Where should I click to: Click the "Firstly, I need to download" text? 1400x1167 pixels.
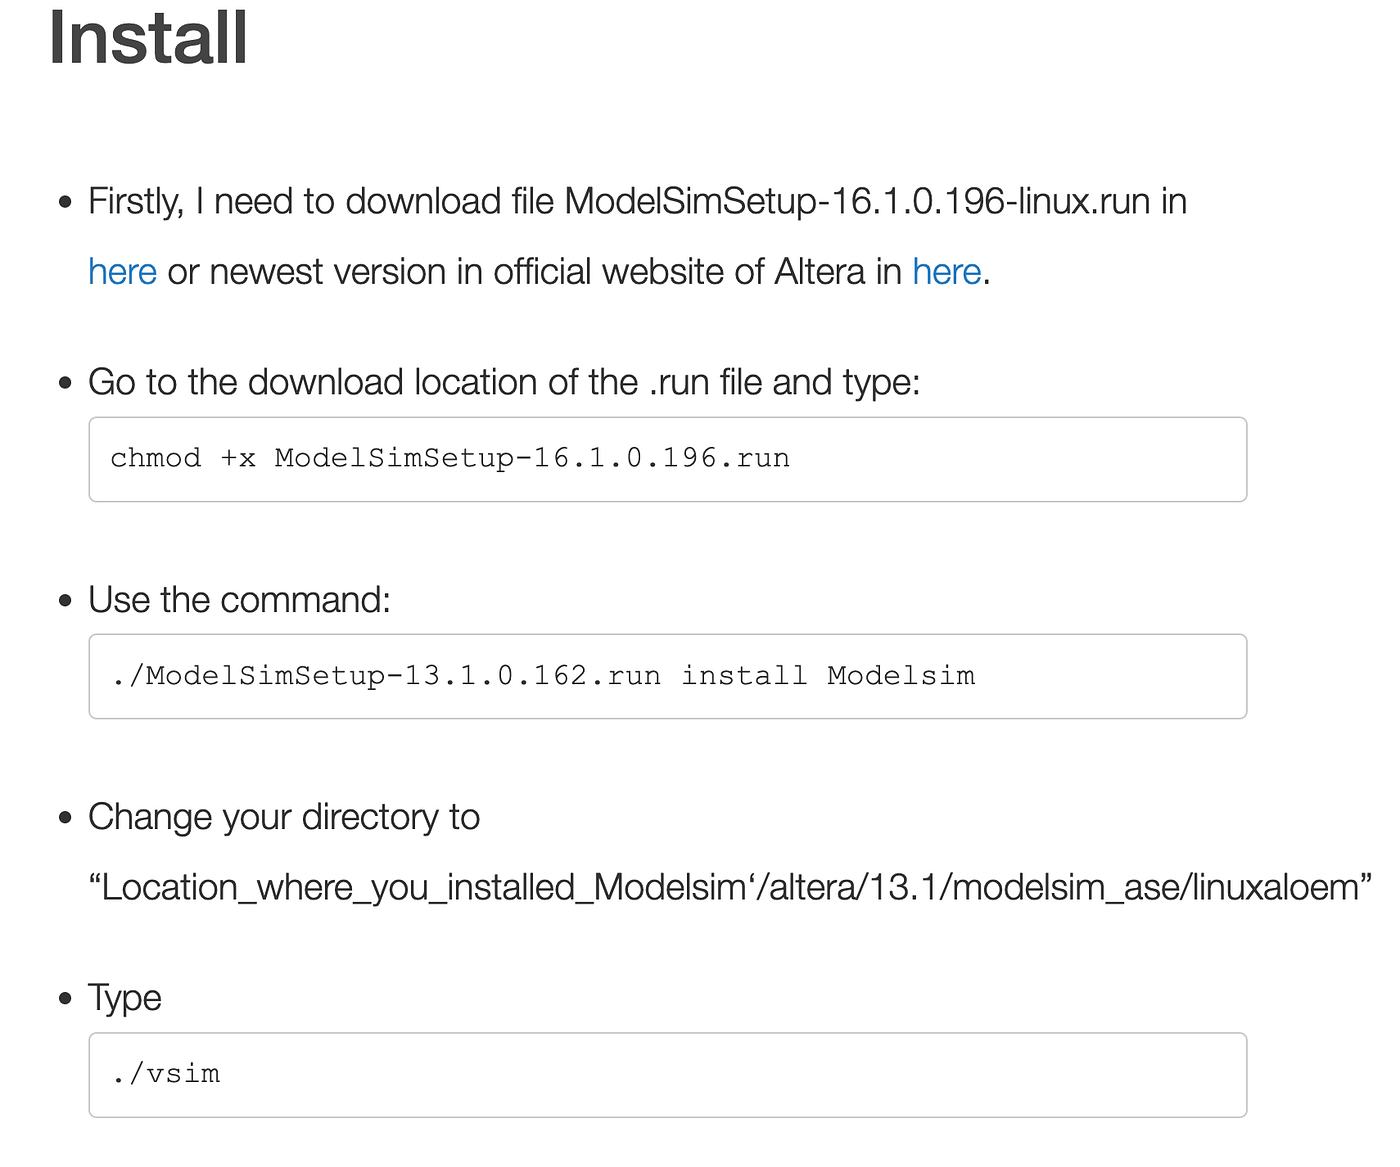click(320, 202)
